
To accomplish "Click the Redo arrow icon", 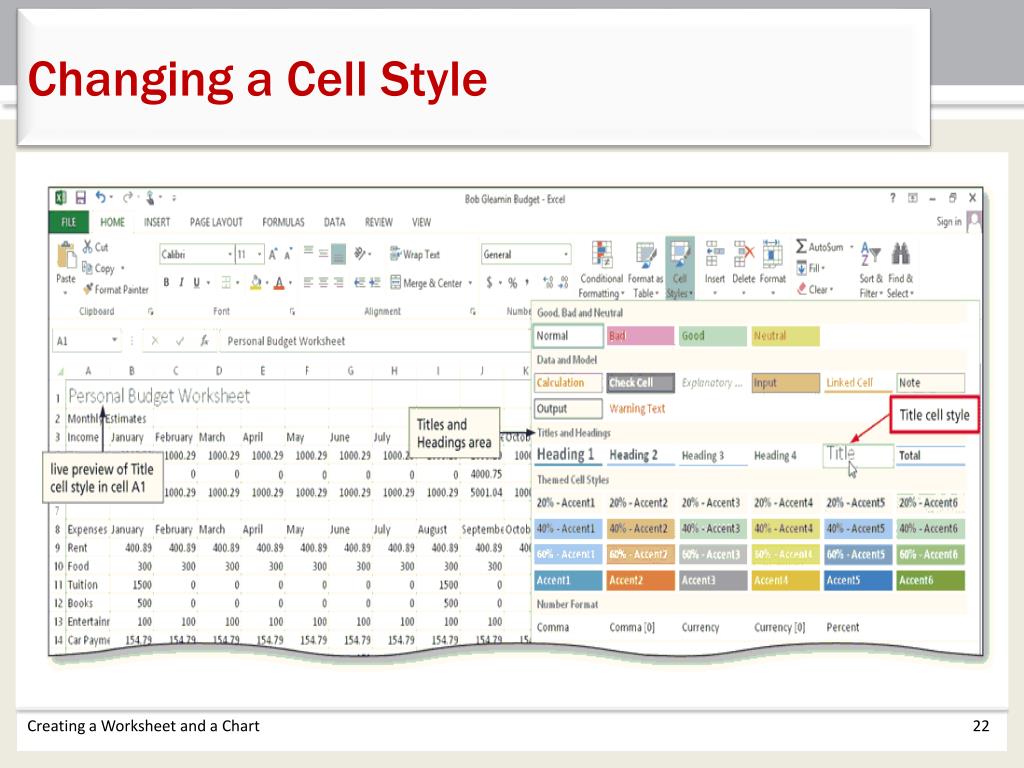I will 128,197.
